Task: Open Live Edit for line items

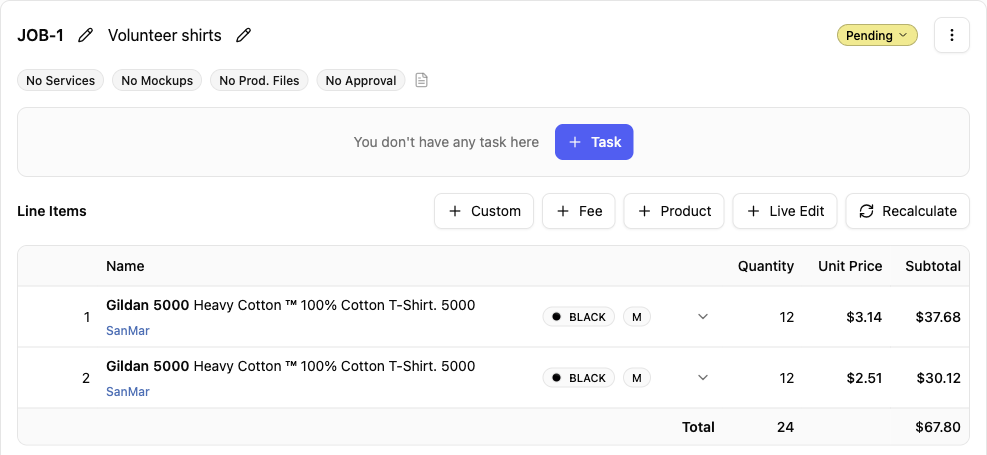Action: point(784,211)
